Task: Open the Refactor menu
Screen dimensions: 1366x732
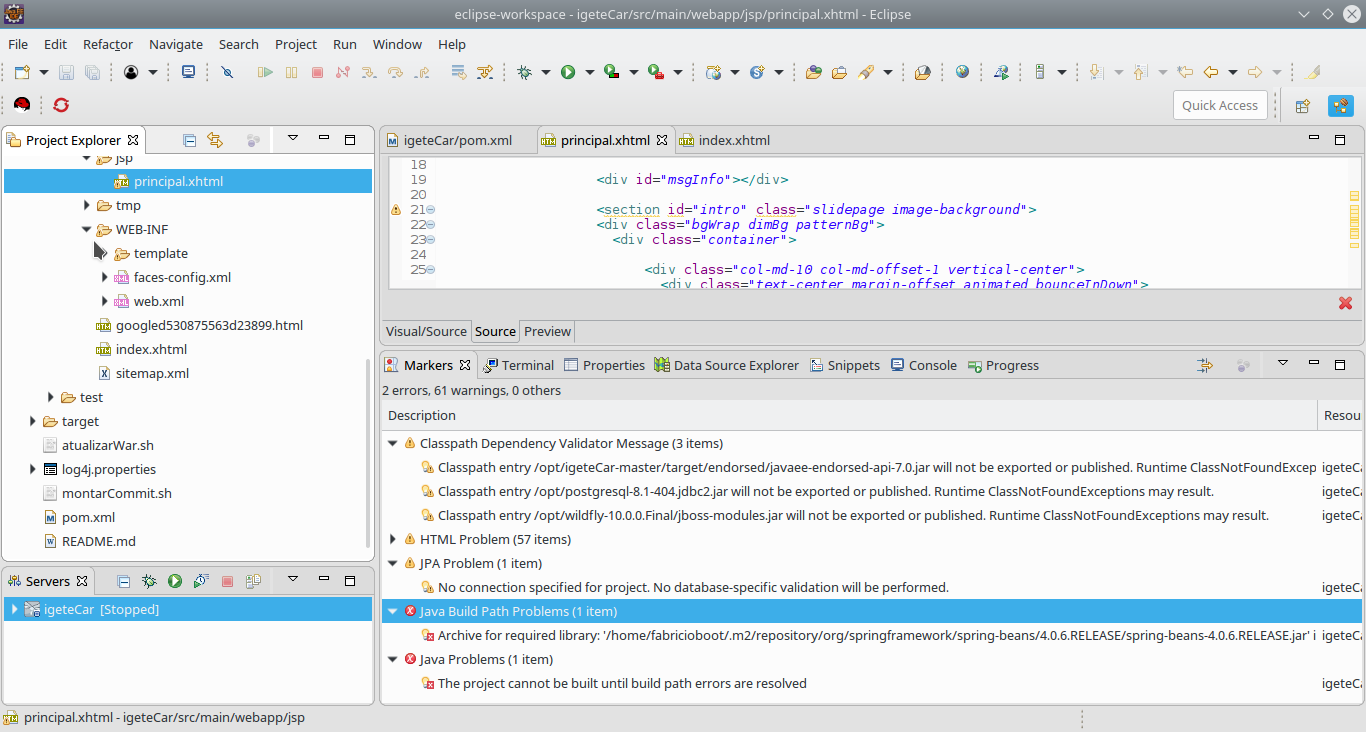Action: (107, 44)
